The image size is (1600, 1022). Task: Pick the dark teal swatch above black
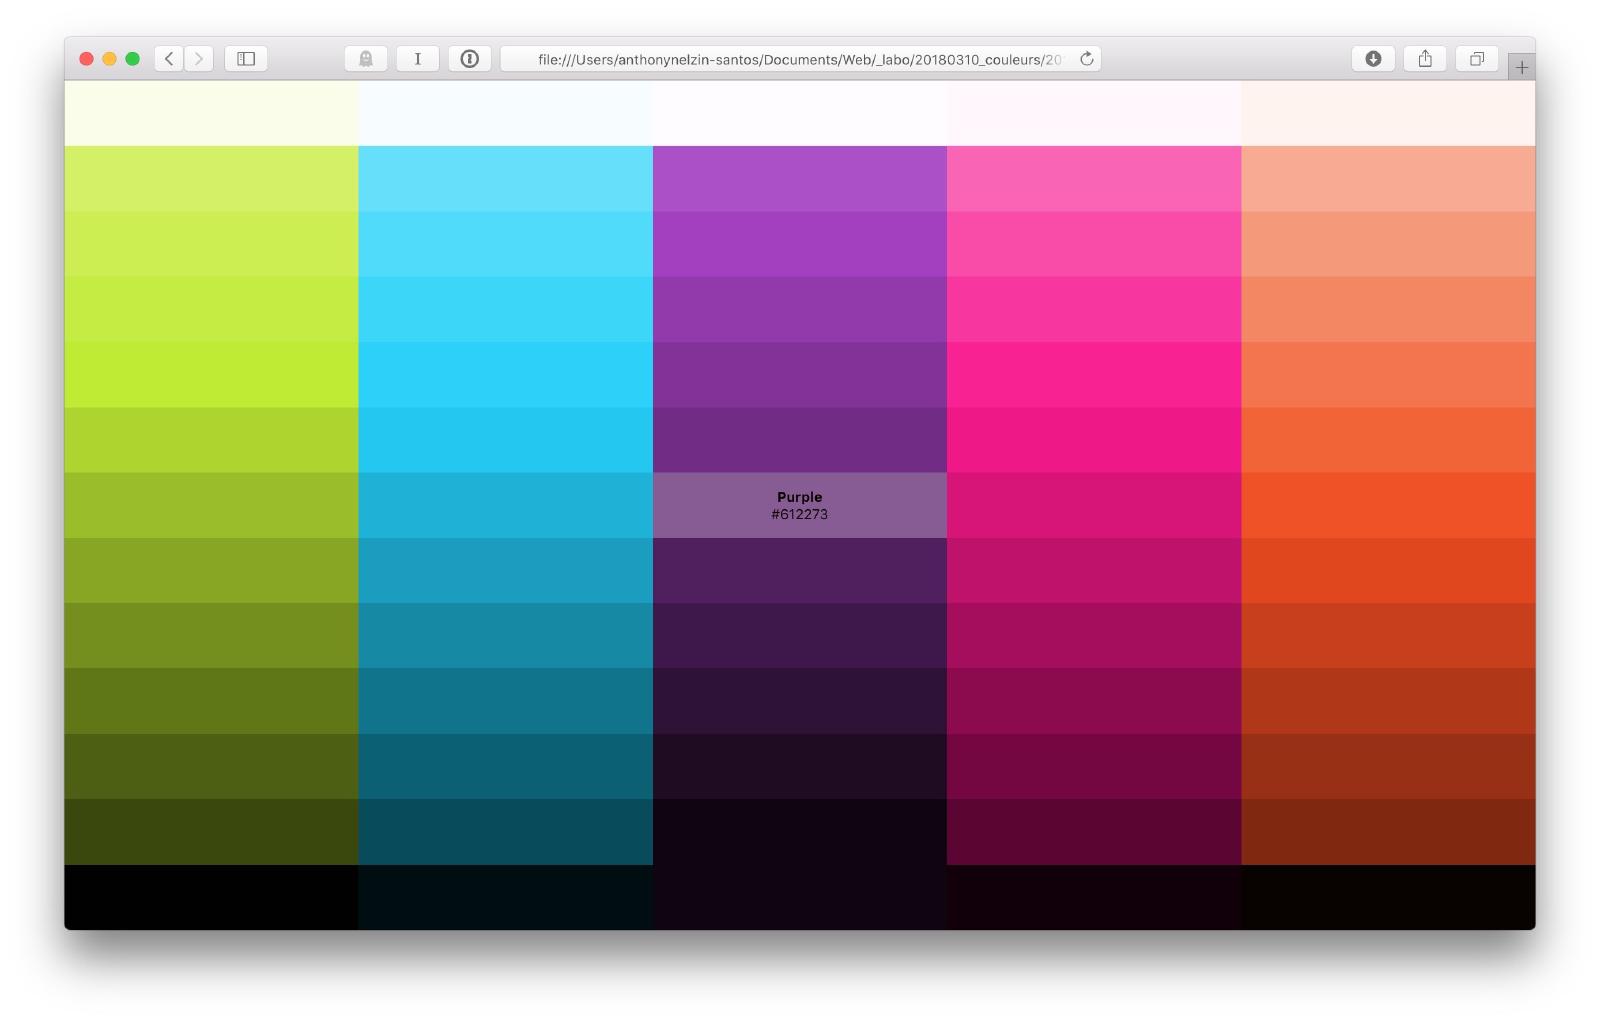pos(505,831)
